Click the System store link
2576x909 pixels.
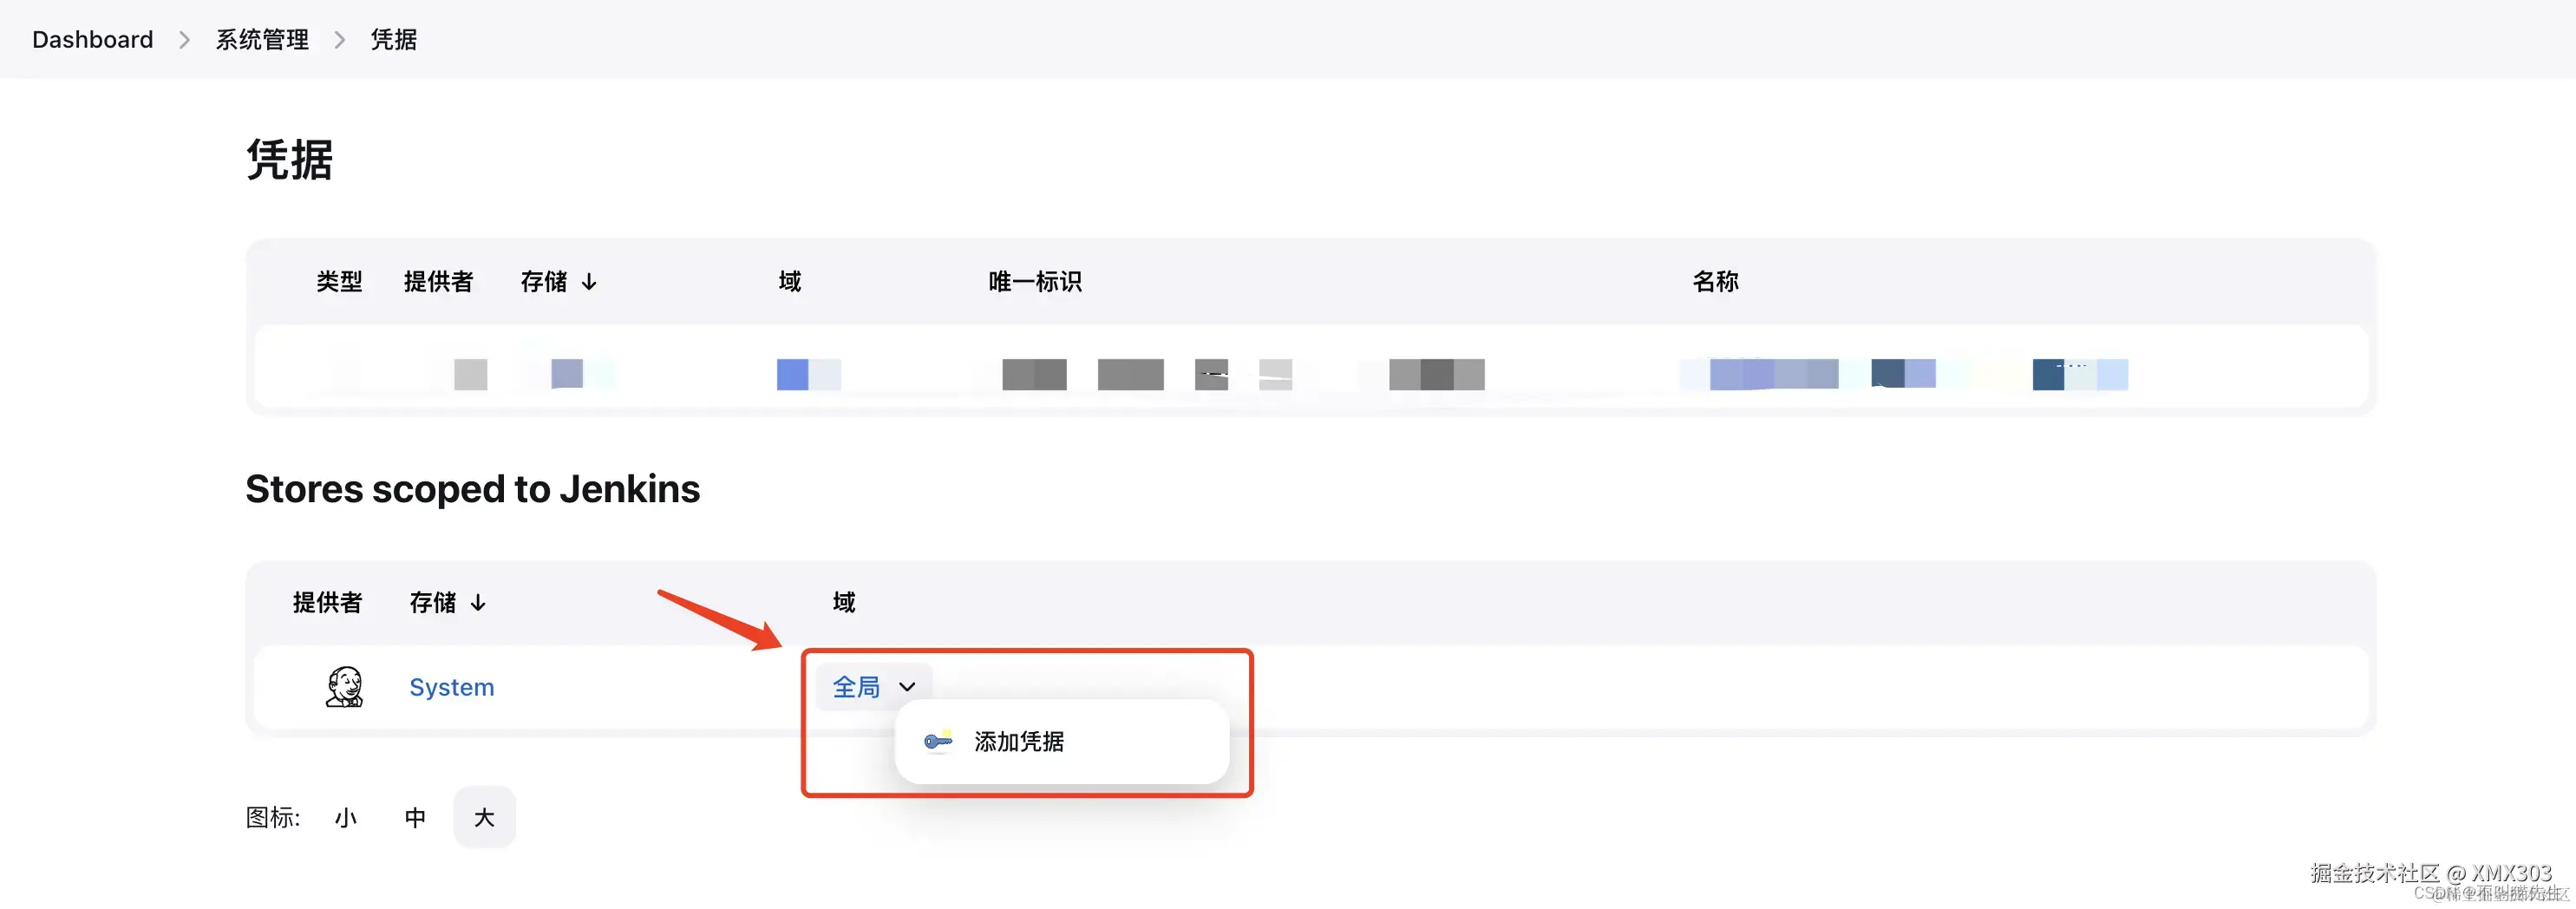451,686
